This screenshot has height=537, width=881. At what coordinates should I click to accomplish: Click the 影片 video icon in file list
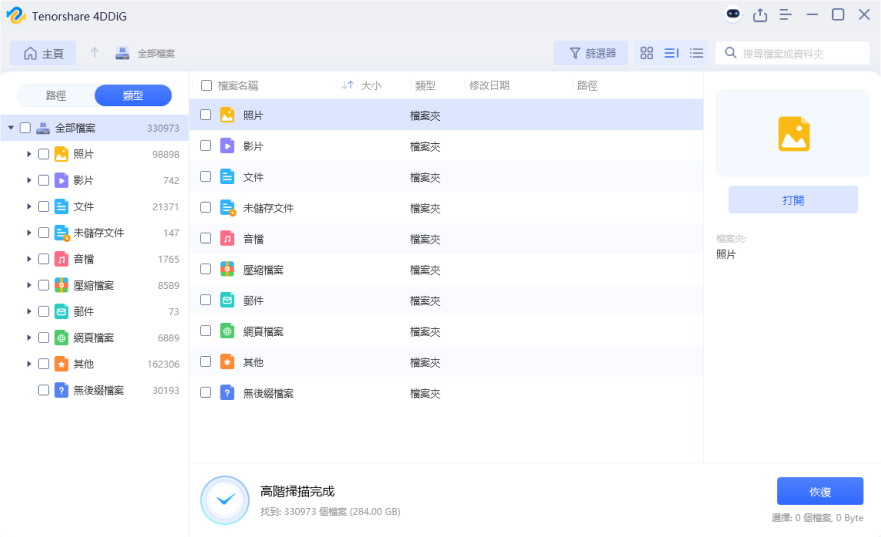227,146
